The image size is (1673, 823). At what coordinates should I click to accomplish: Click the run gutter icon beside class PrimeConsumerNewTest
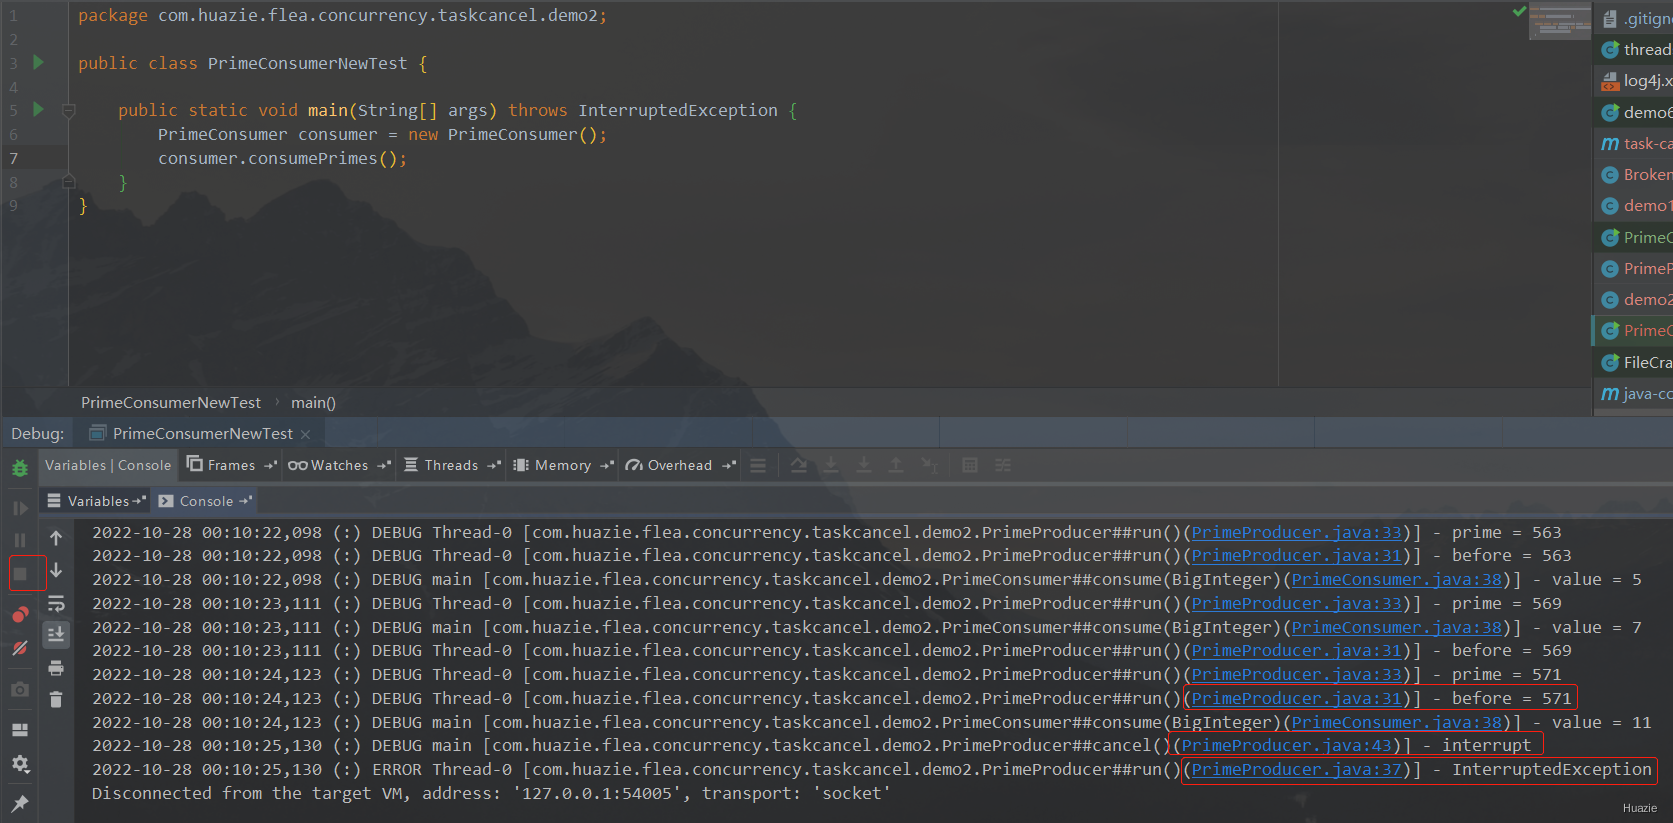(x=38, y=62)
